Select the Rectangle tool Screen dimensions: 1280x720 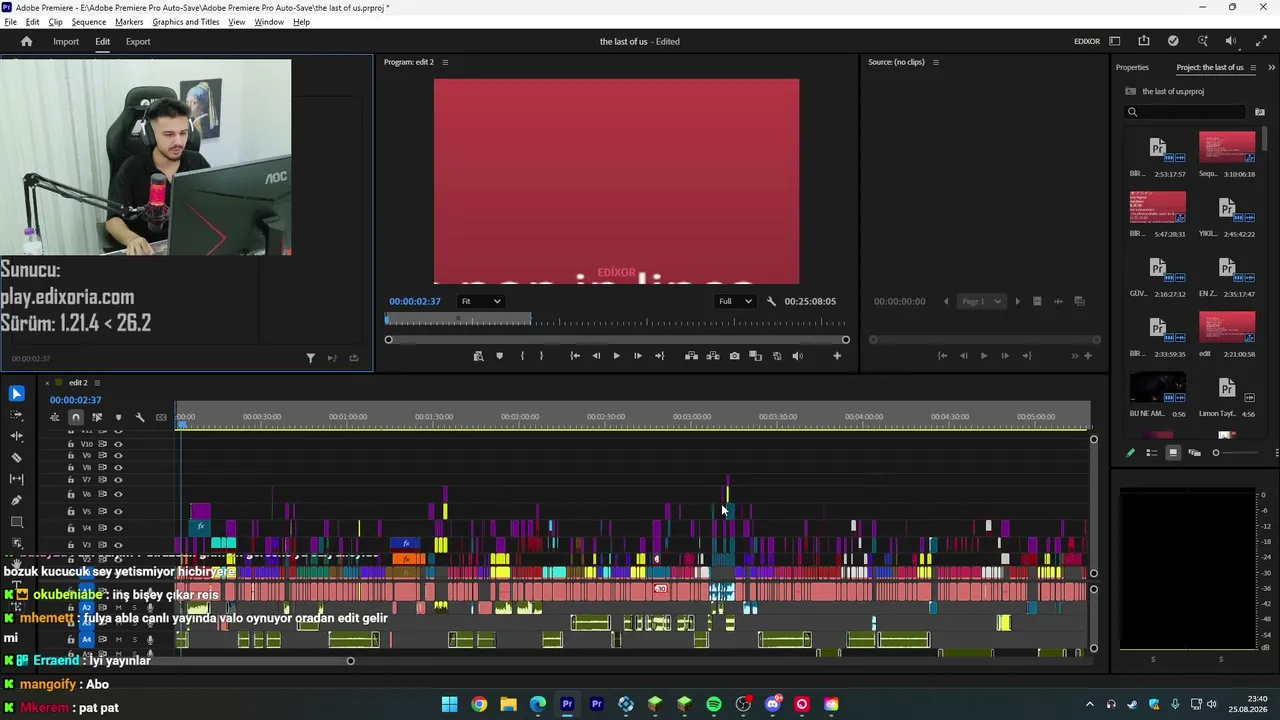click(16, 522)
